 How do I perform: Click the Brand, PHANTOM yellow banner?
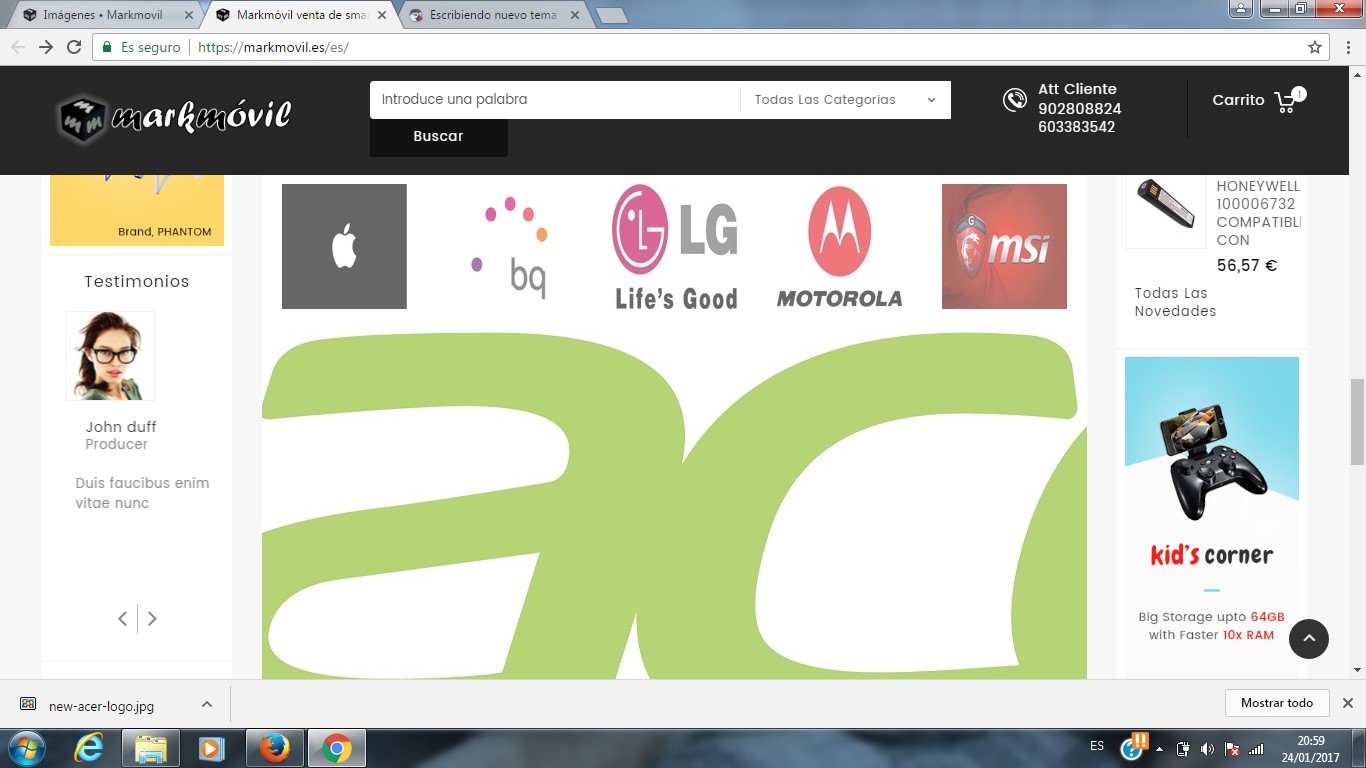tap(137, 210)
